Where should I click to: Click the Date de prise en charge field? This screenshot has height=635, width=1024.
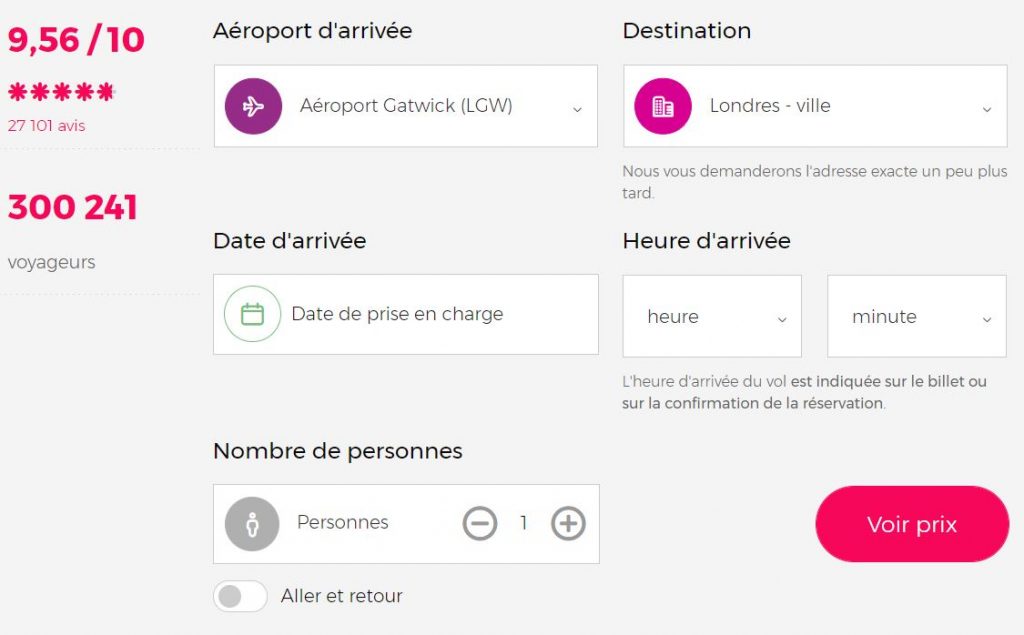tap(400, 314)
